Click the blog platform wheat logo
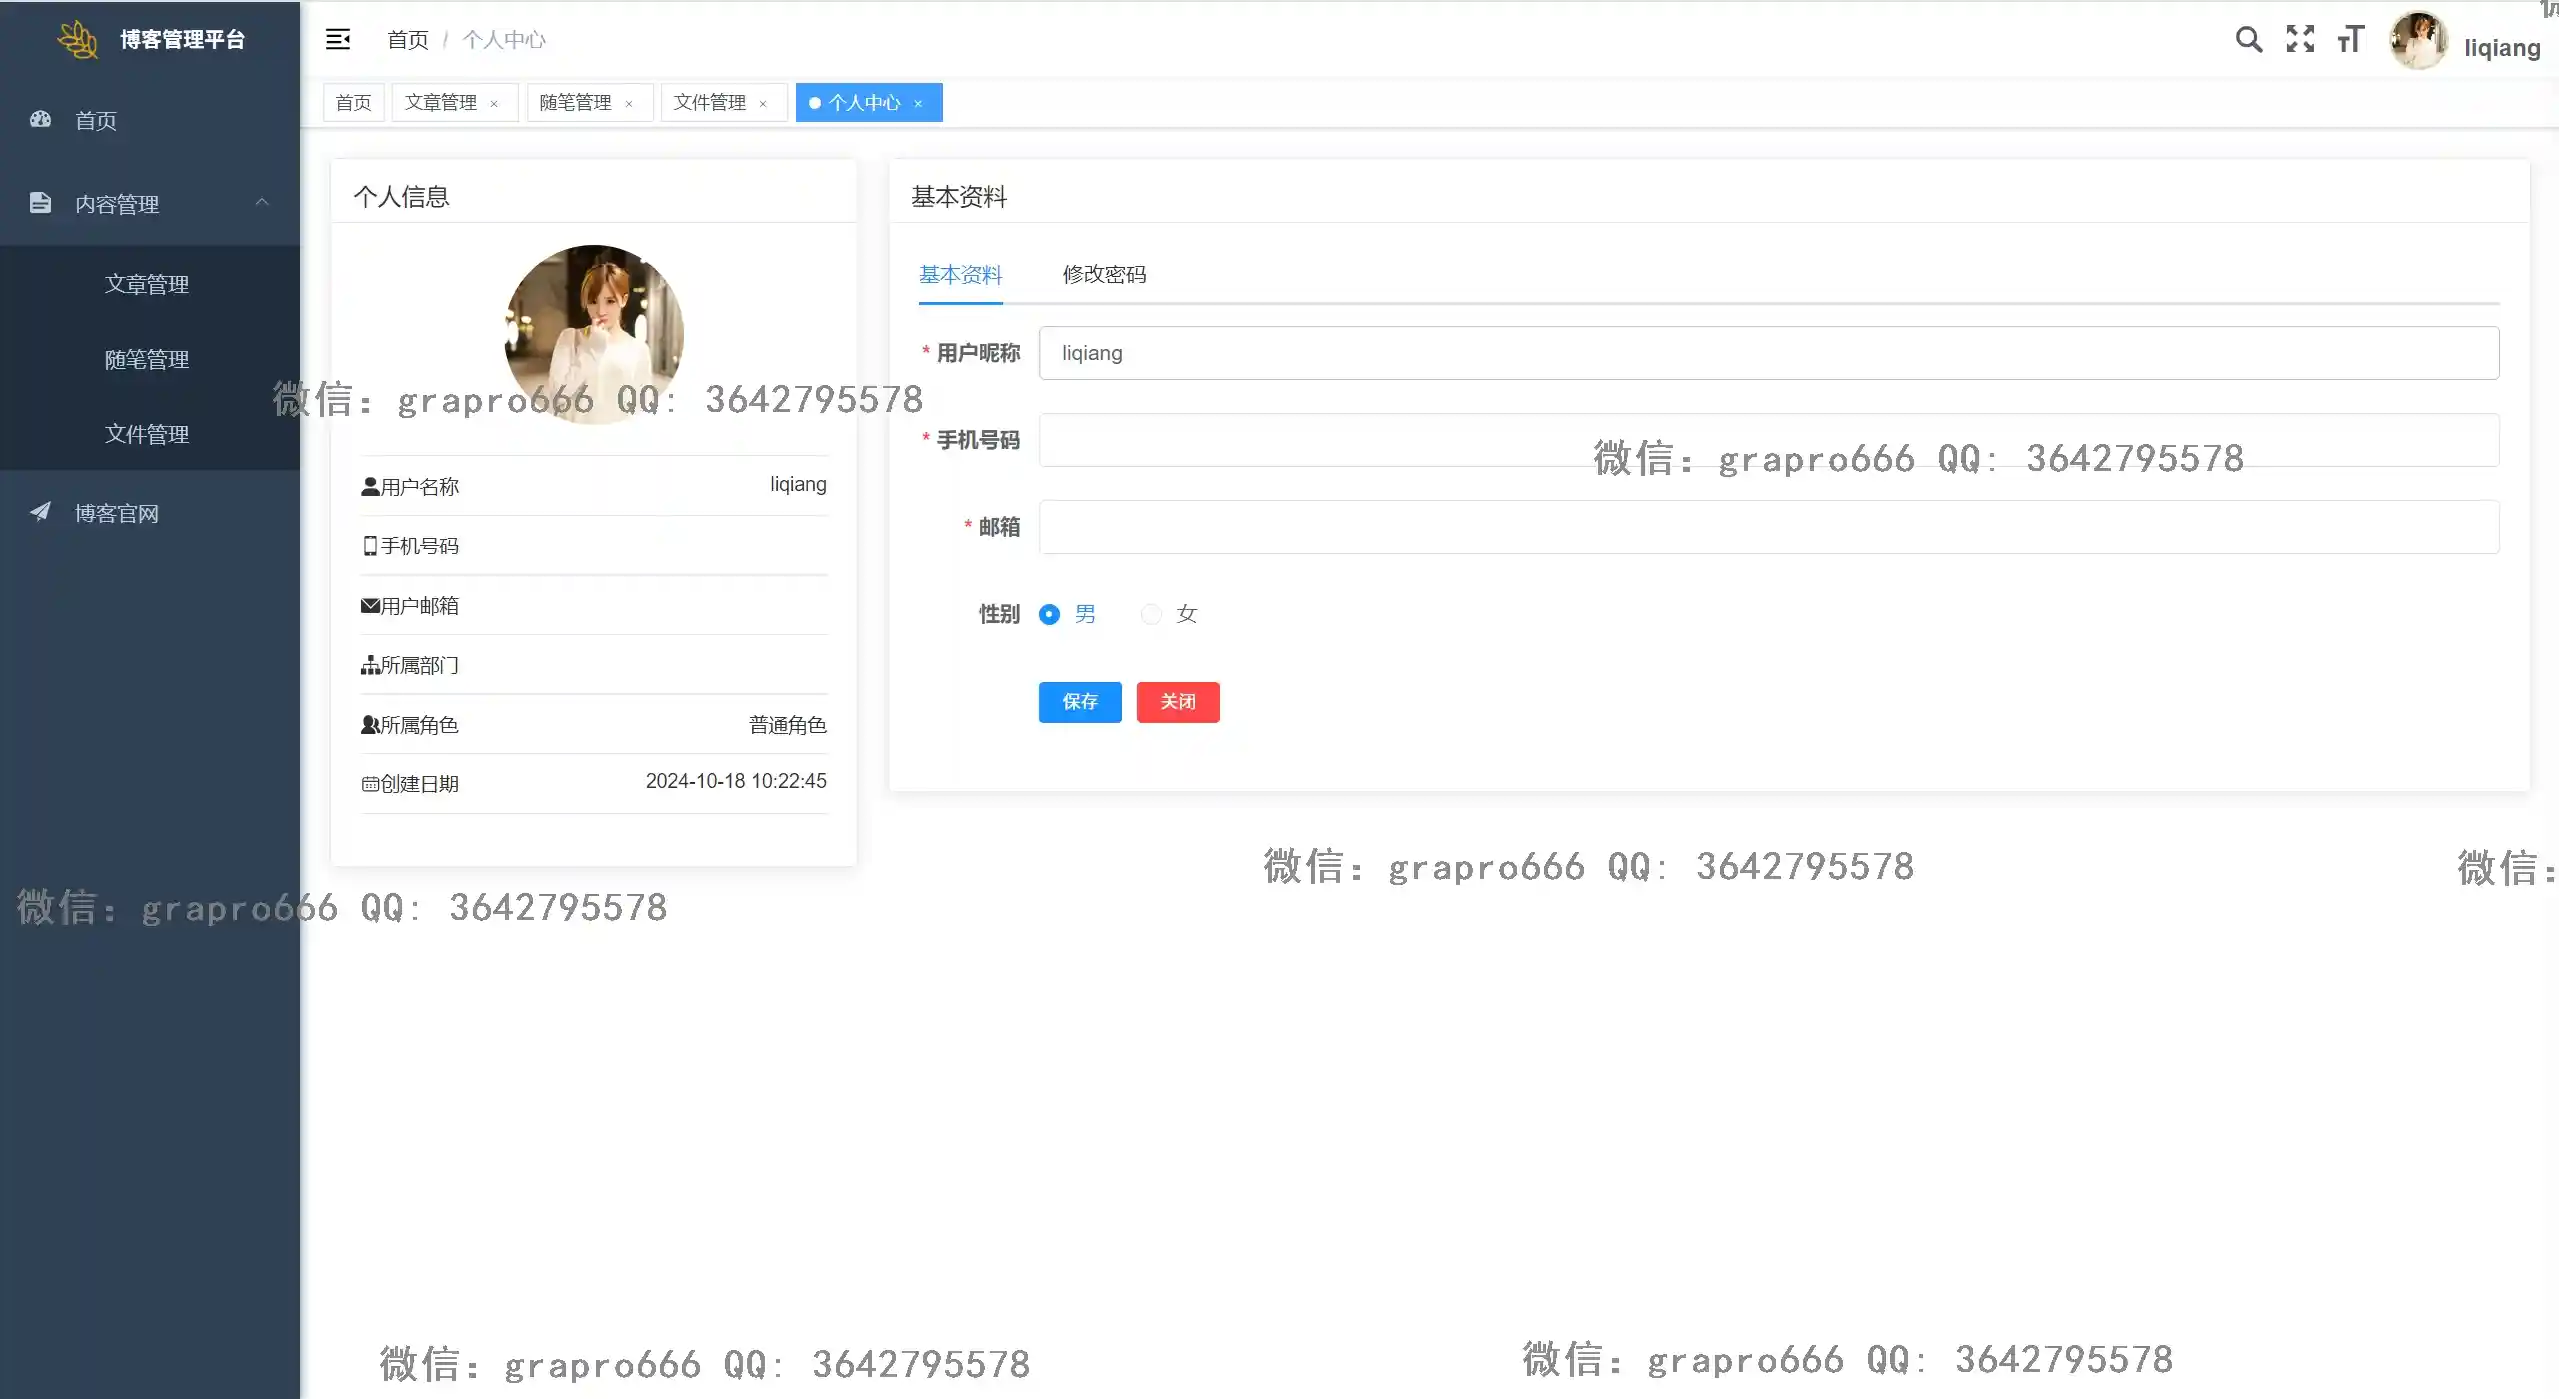This screenshot has width=2559, height=1399. coord(77,39)
